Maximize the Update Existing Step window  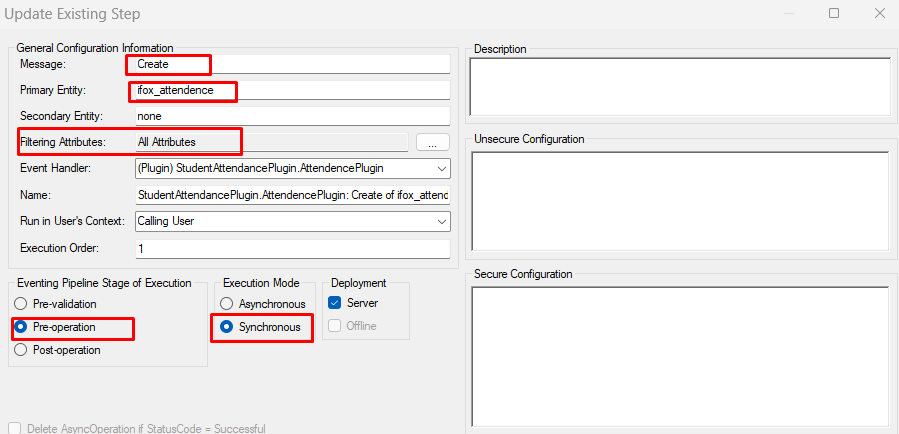[x=834, y=13]
